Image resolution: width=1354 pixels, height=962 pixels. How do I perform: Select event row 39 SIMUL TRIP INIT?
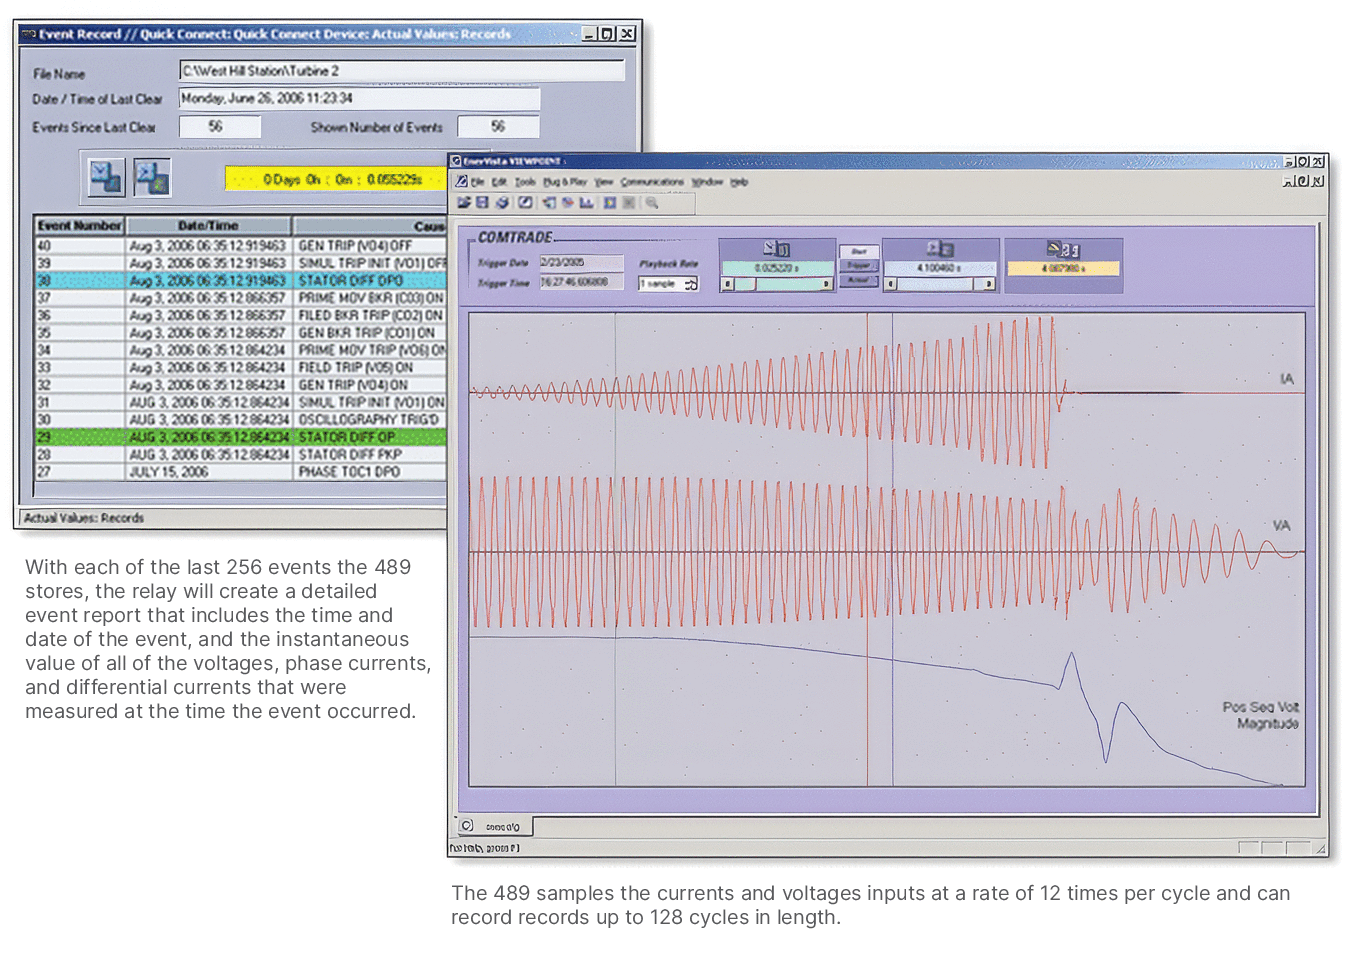pos(240,263)
